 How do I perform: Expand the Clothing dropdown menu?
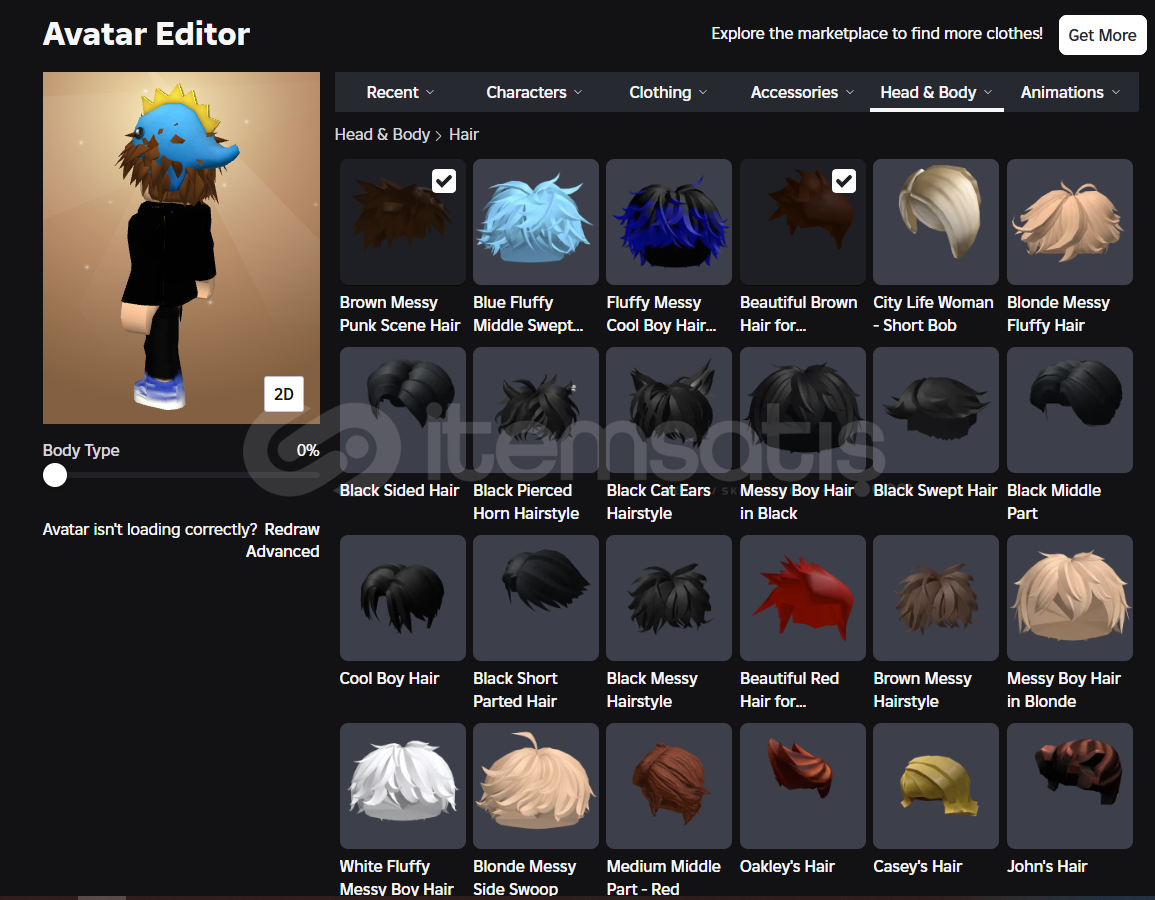click(x=668, y=92)
